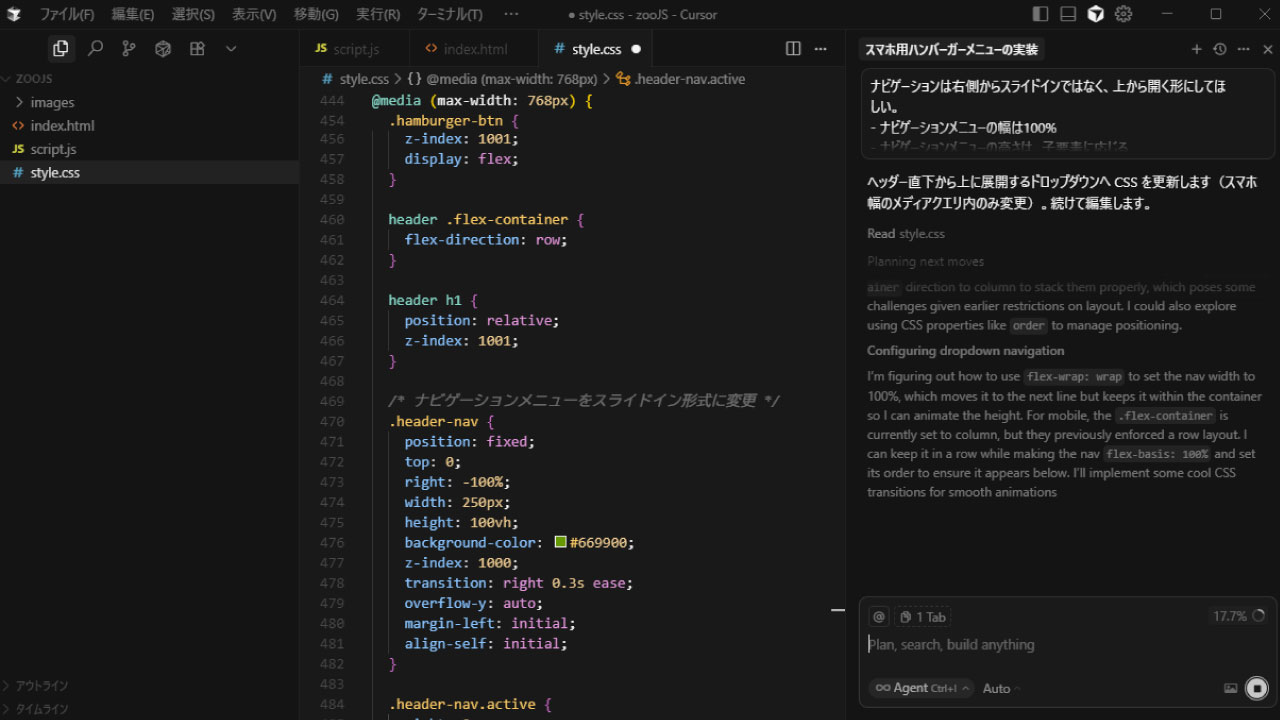The image size is (1280, 720).
Task: Open the Search view icon
Action: coord(95,48)
